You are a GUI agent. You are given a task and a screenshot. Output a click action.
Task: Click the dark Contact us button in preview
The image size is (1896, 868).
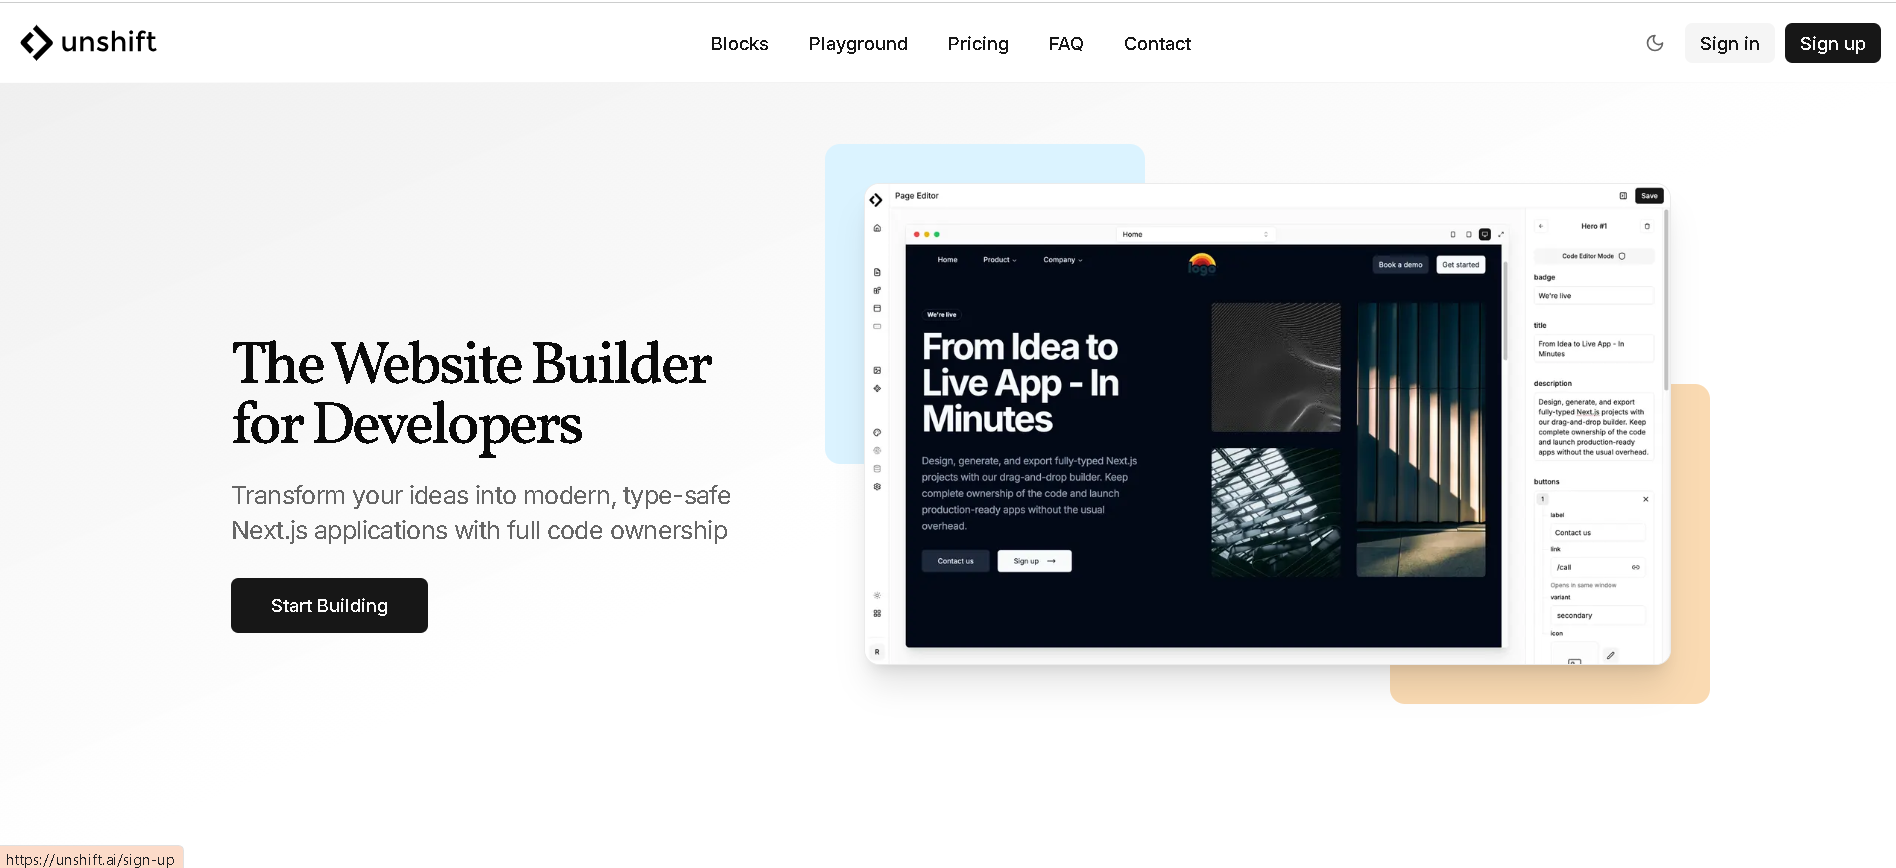[955, 561]
